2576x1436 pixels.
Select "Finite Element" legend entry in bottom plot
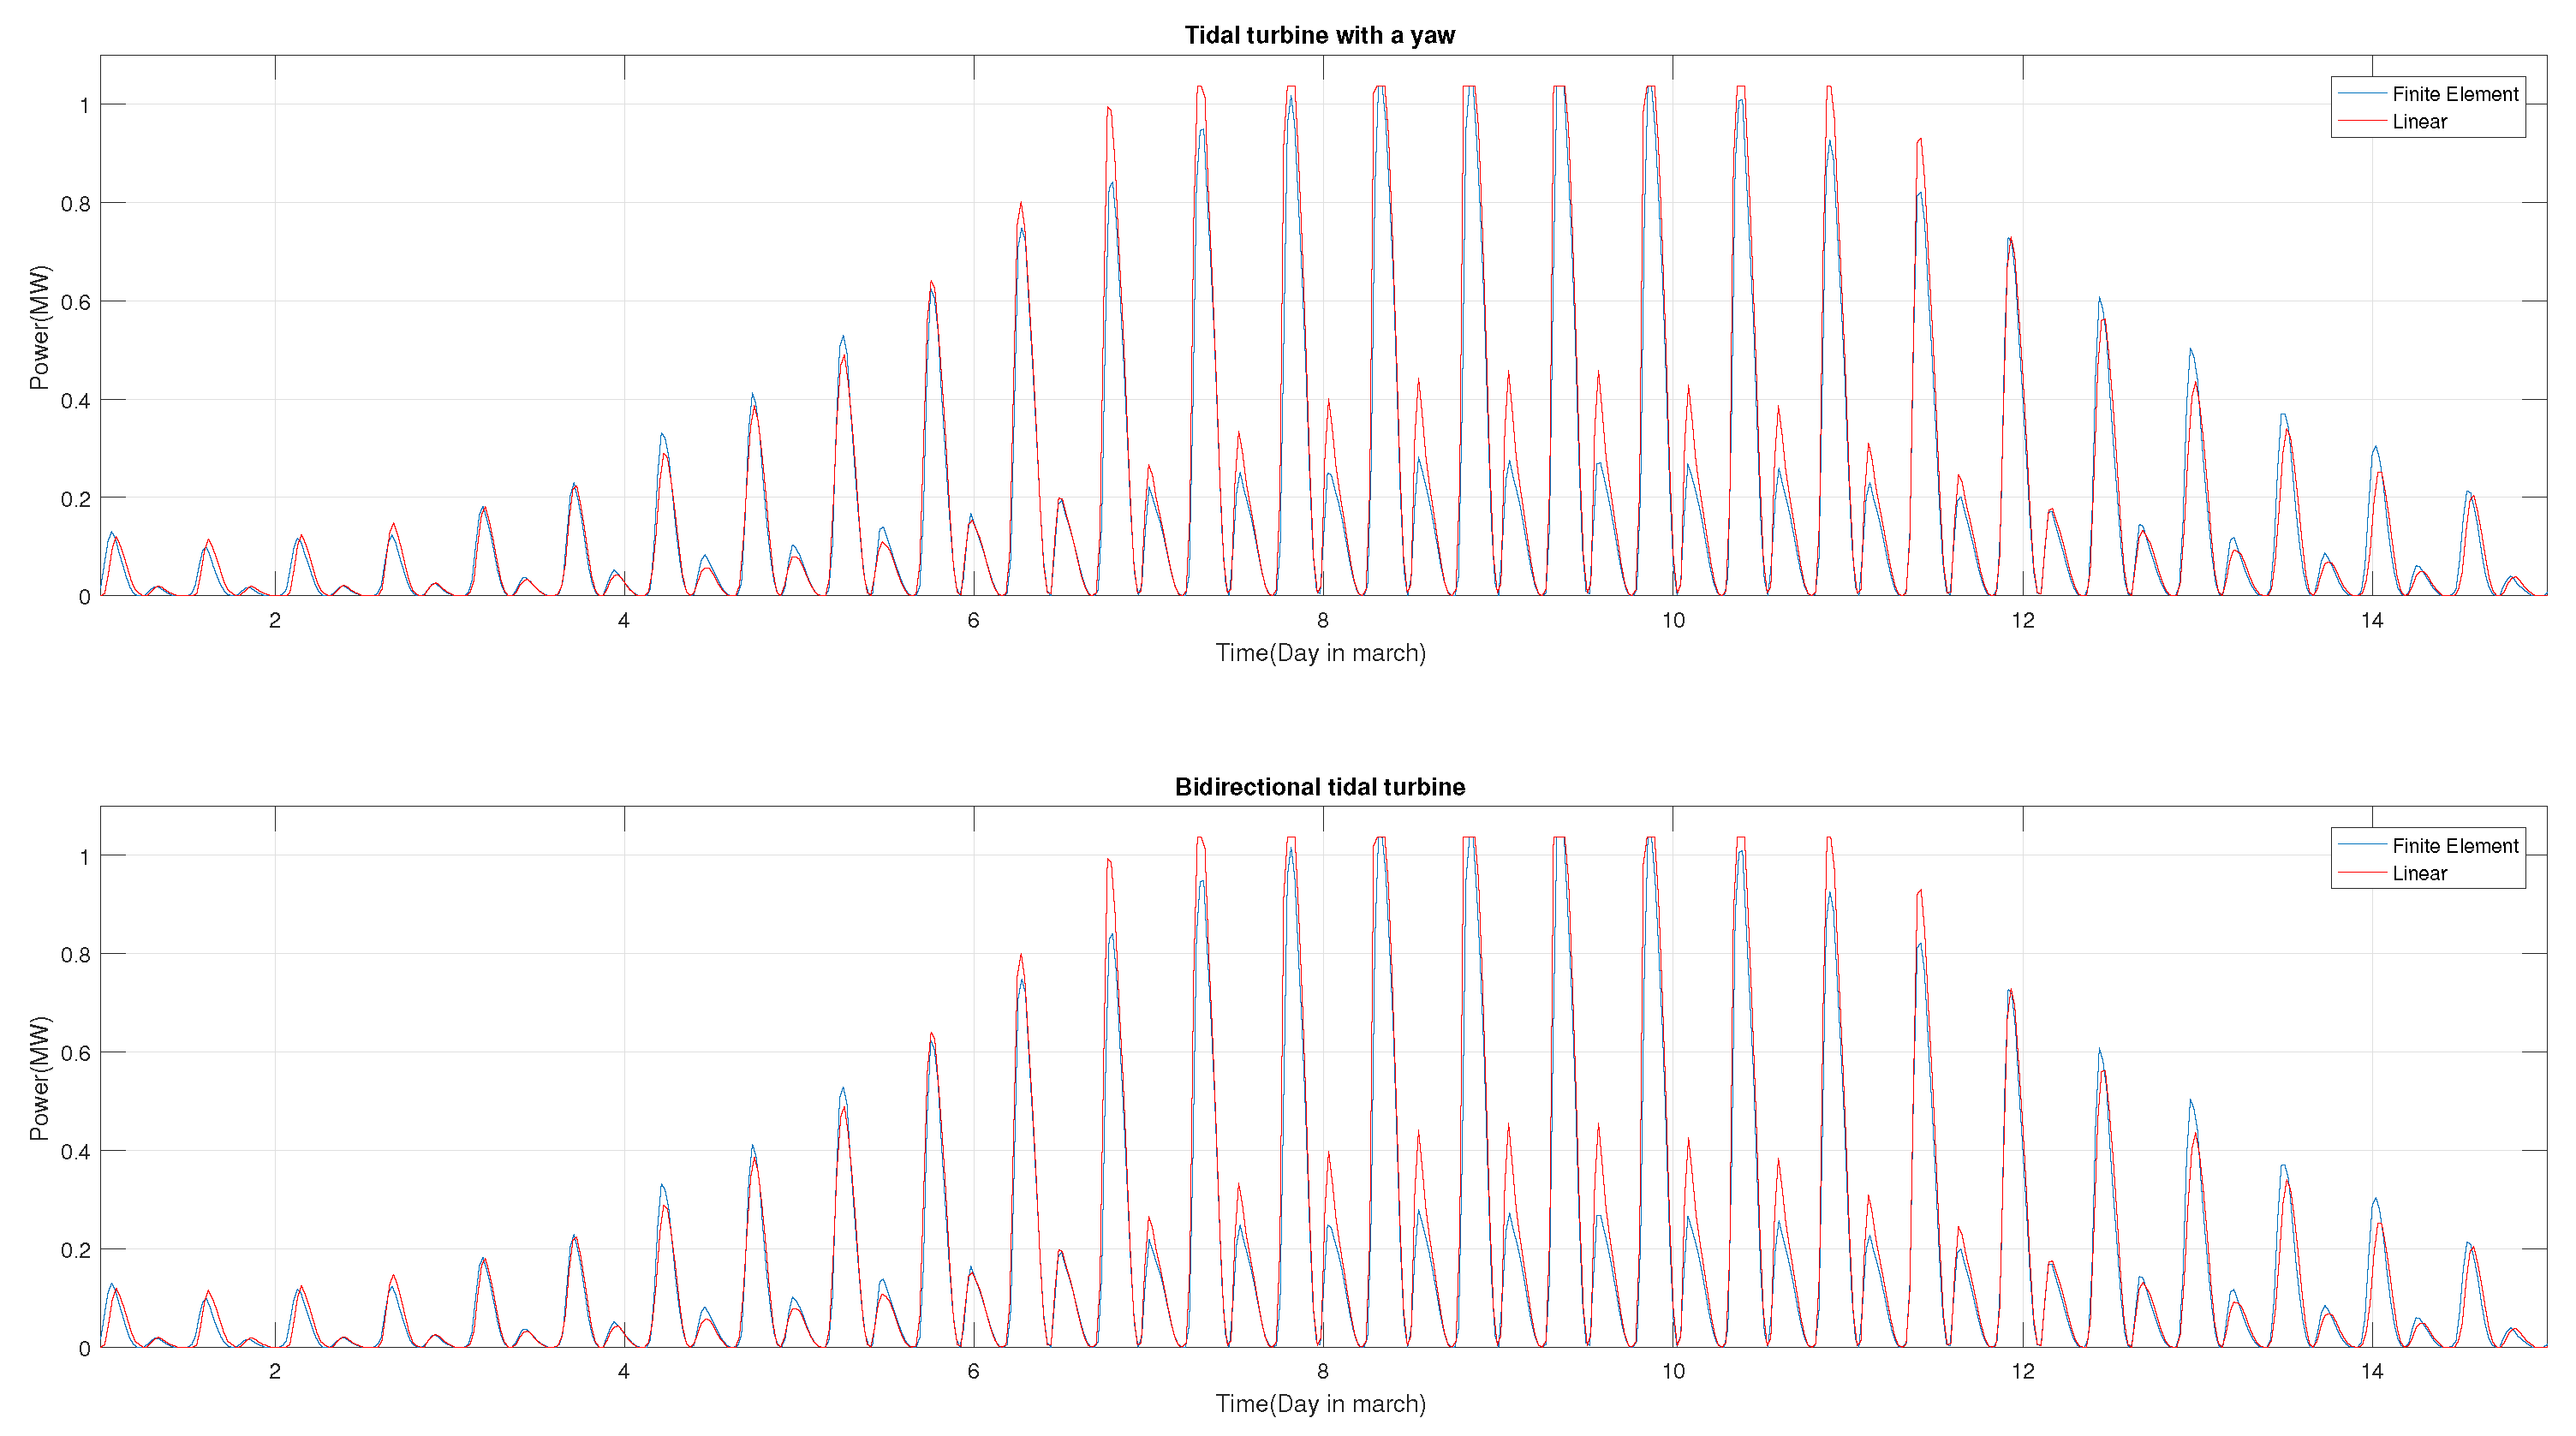tap(2454, 846)
